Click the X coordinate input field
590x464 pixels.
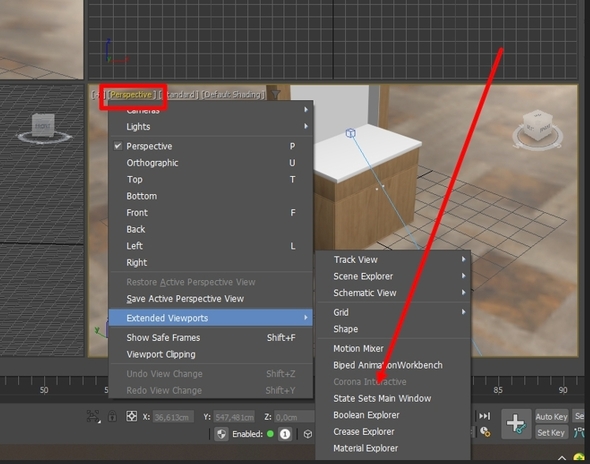(173, 417)
